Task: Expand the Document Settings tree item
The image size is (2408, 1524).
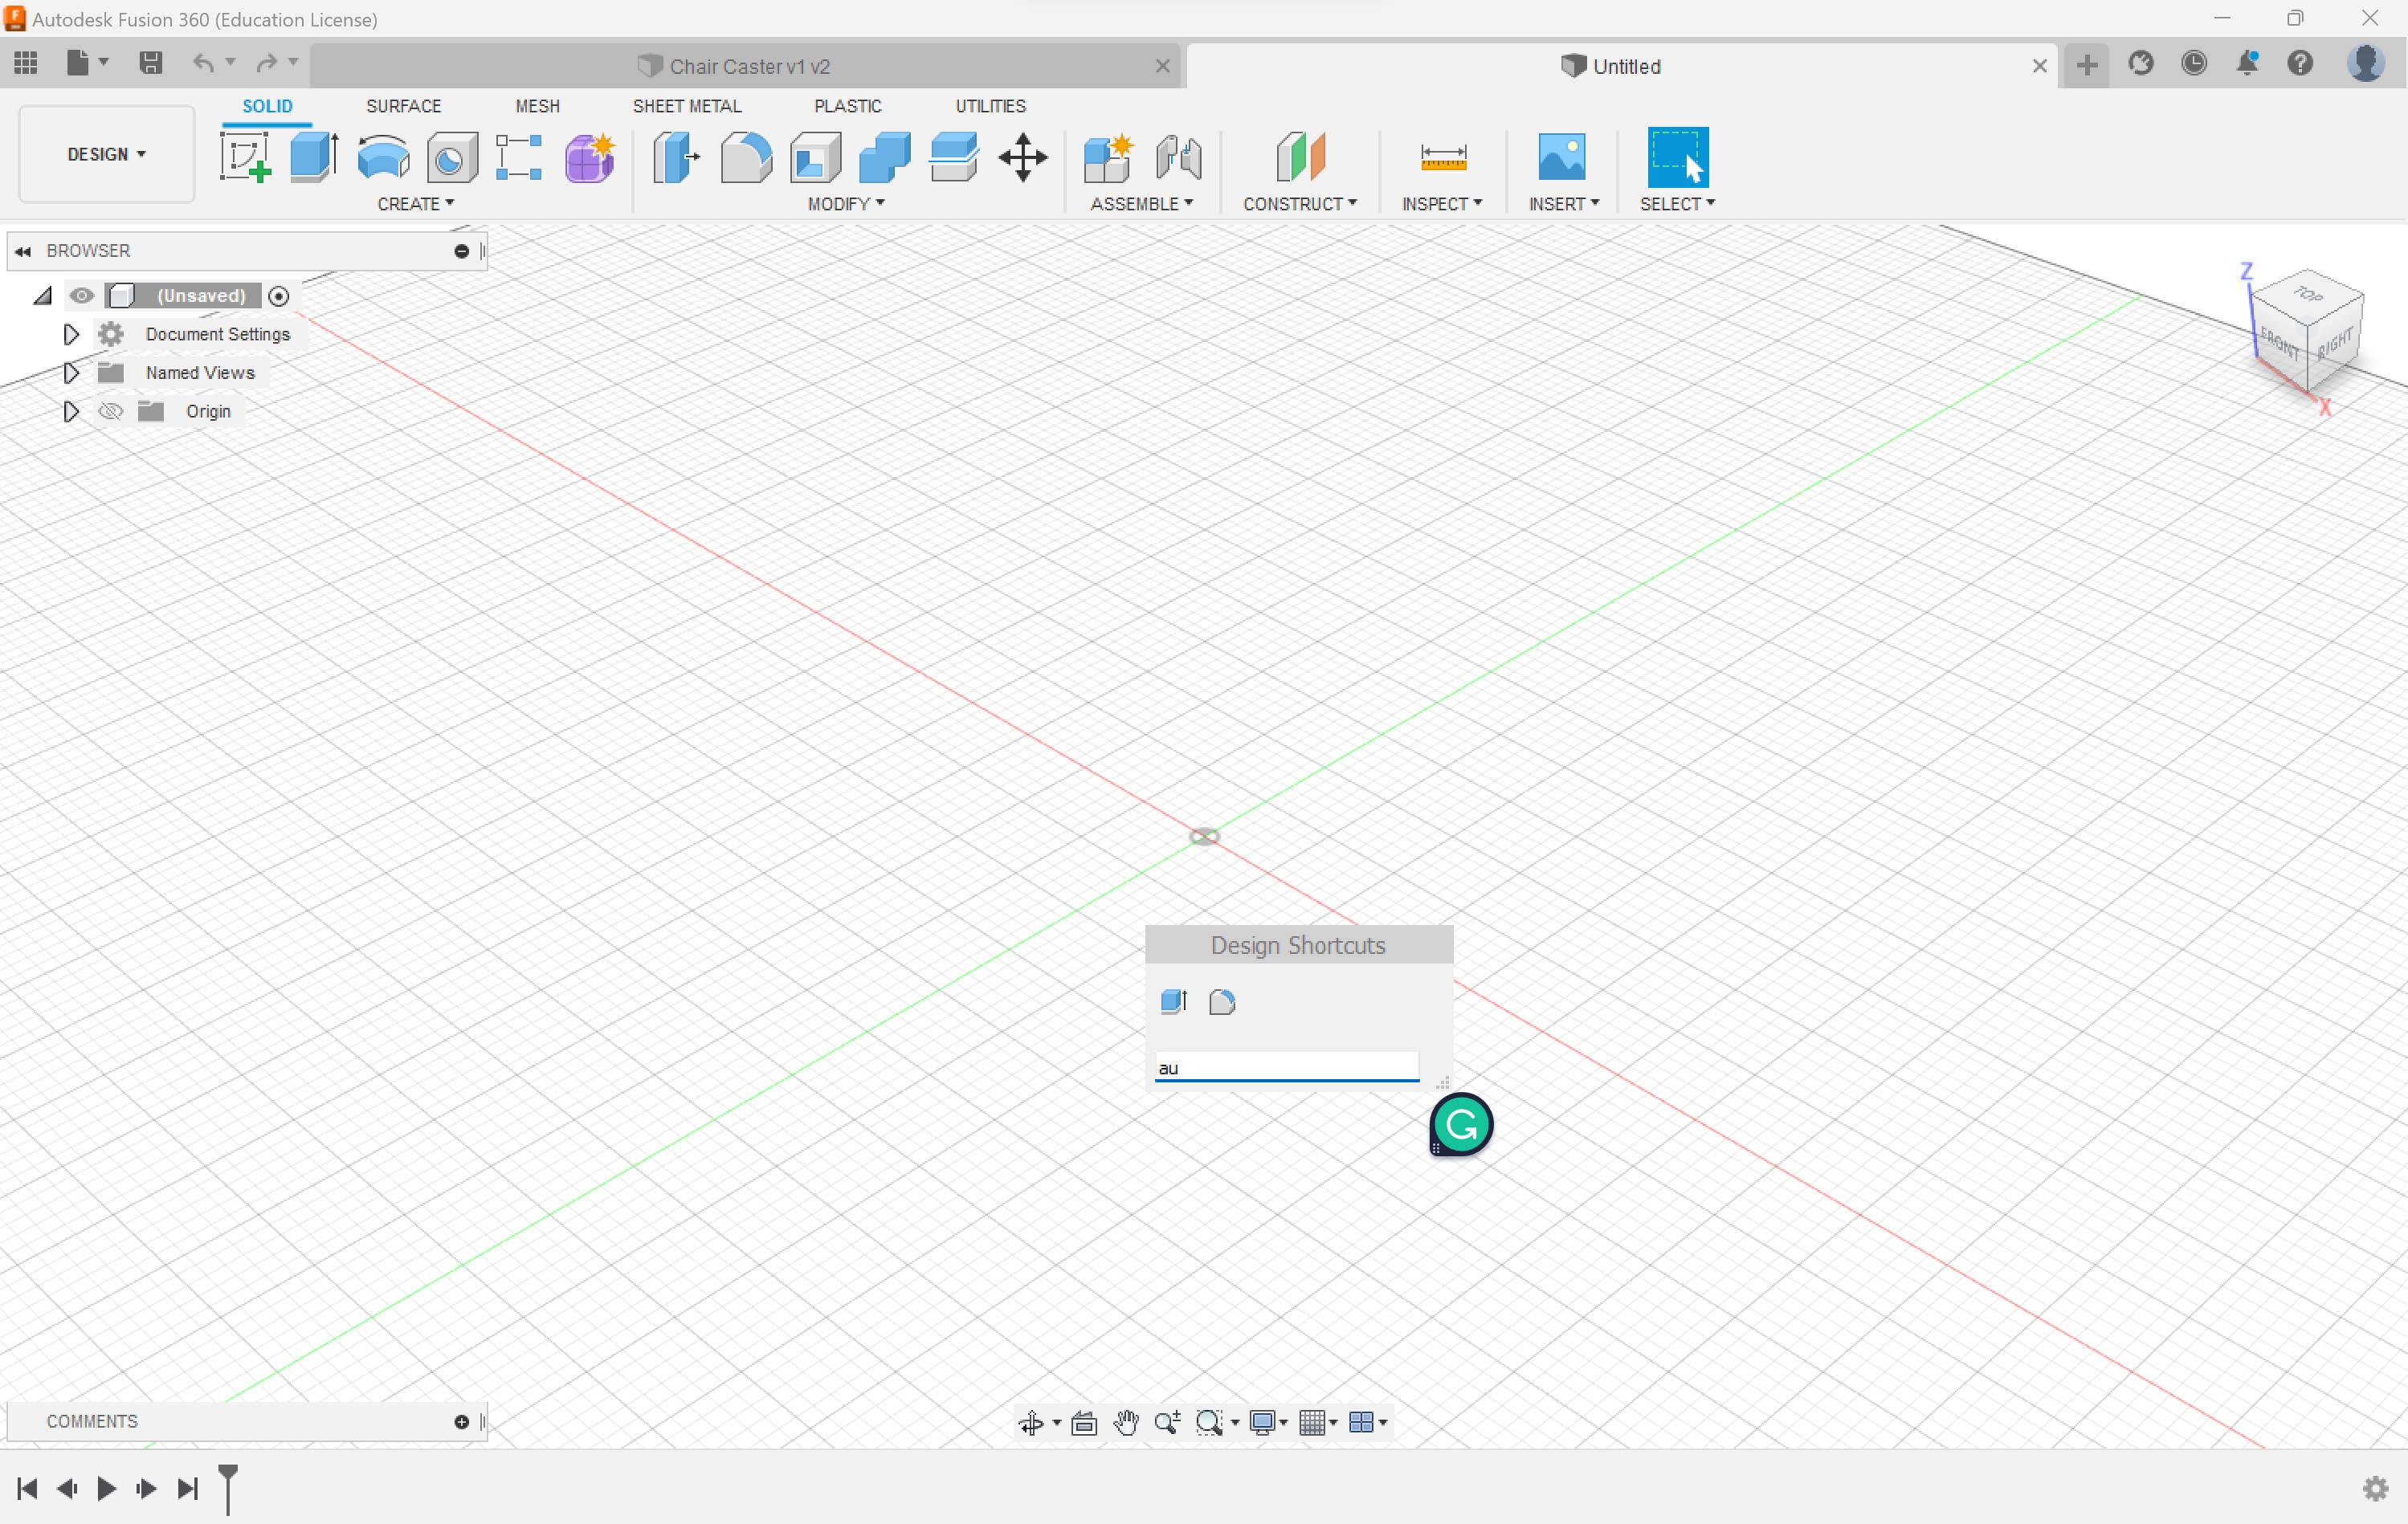Action: [70, 334]
